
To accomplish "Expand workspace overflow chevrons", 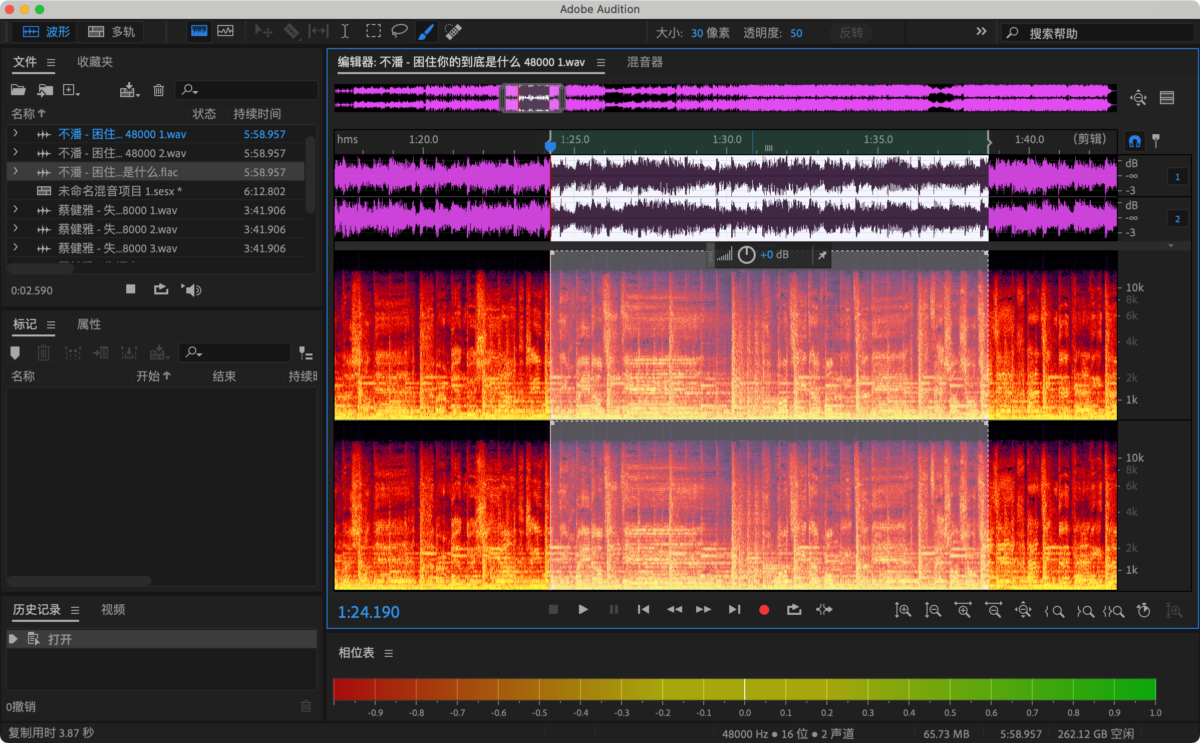I will coord(981,32).
